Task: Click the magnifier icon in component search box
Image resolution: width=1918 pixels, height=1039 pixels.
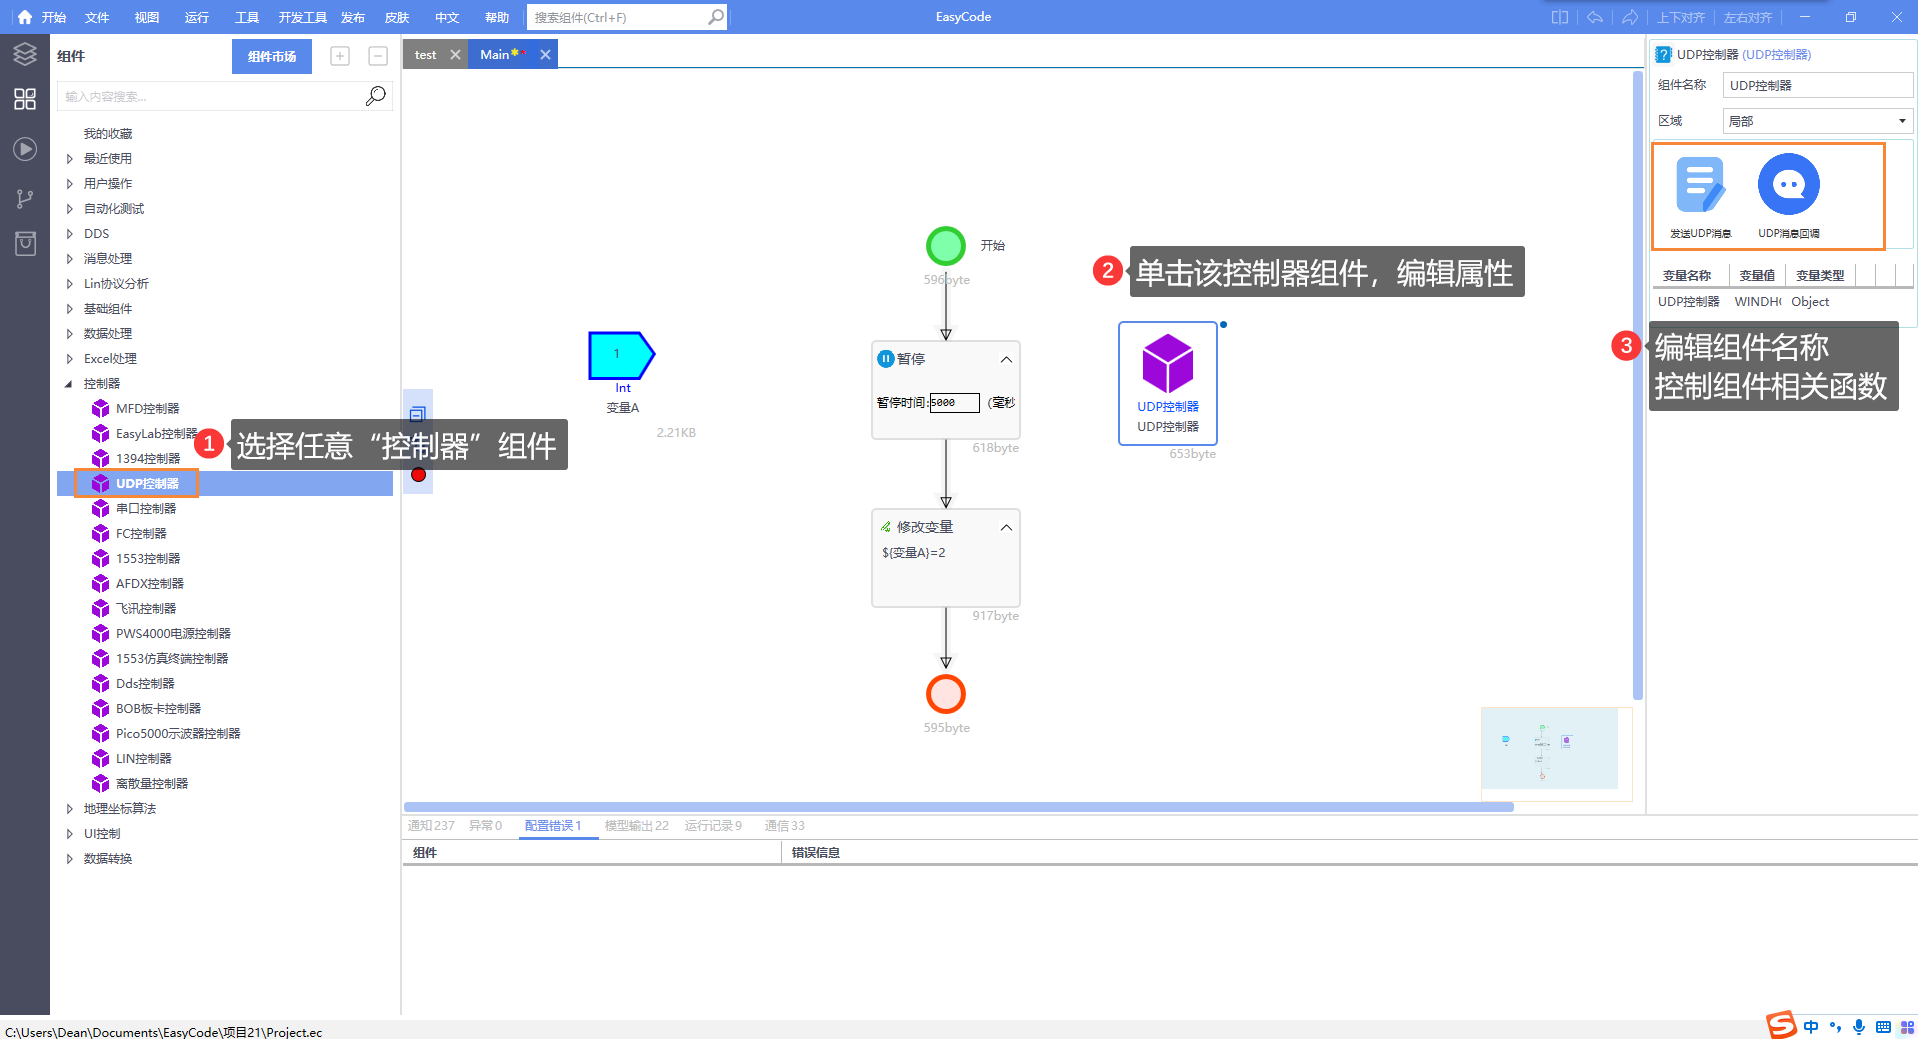Action: pyautogui.click(x=375, y=96)
